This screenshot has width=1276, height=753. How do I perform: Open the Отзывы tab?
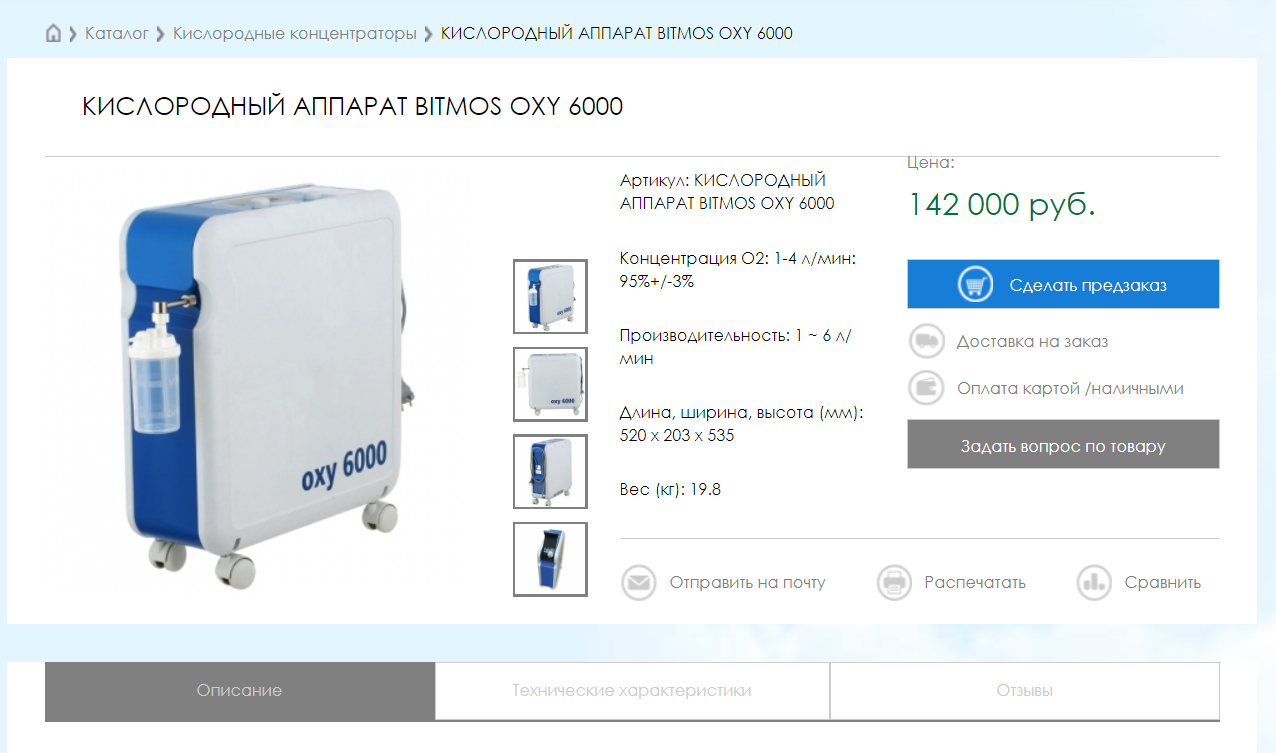[x=1025, y=690]
